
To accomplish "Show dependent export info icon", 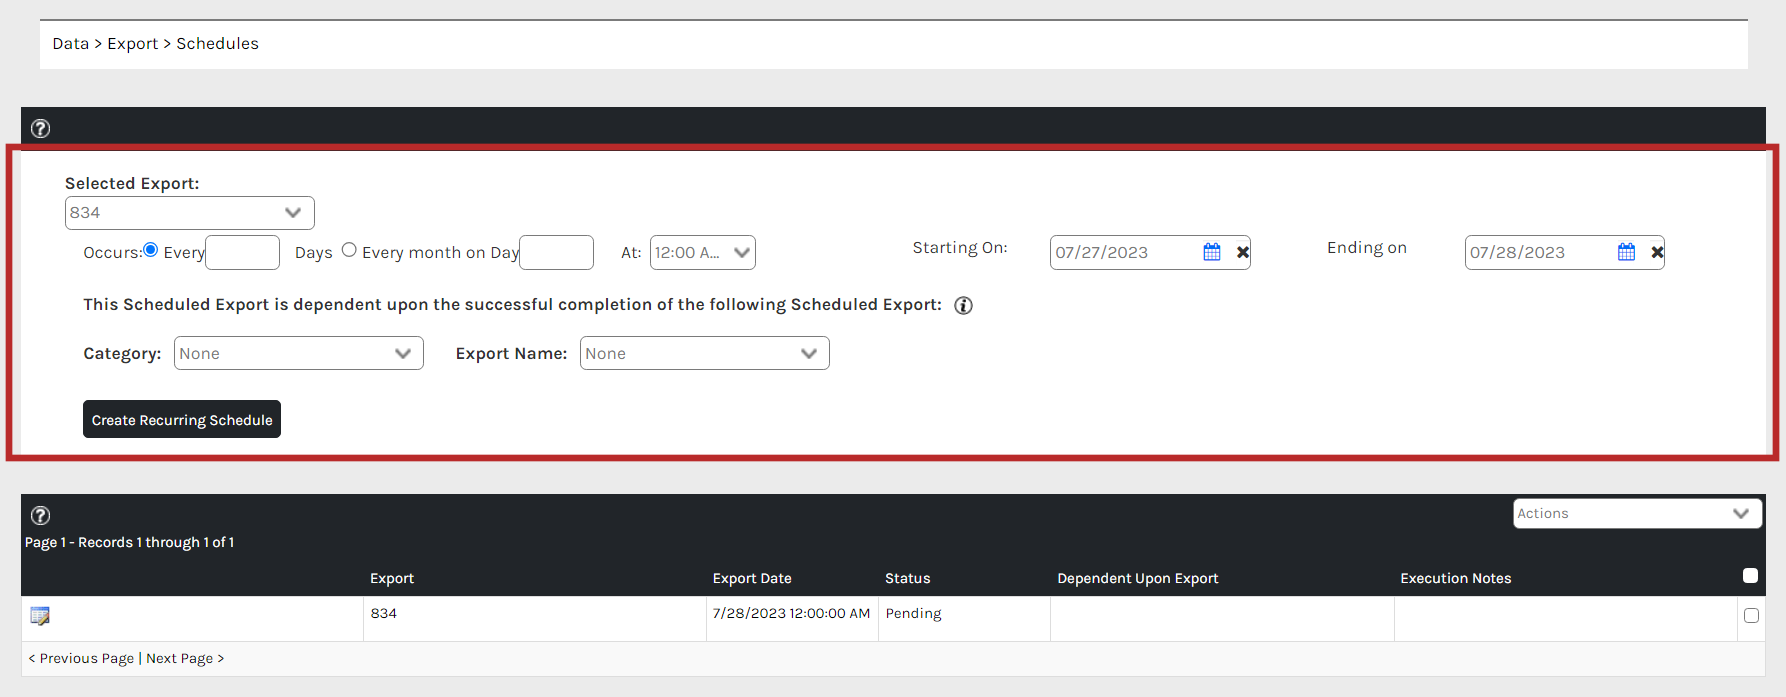I will click(x=963, y=305).
